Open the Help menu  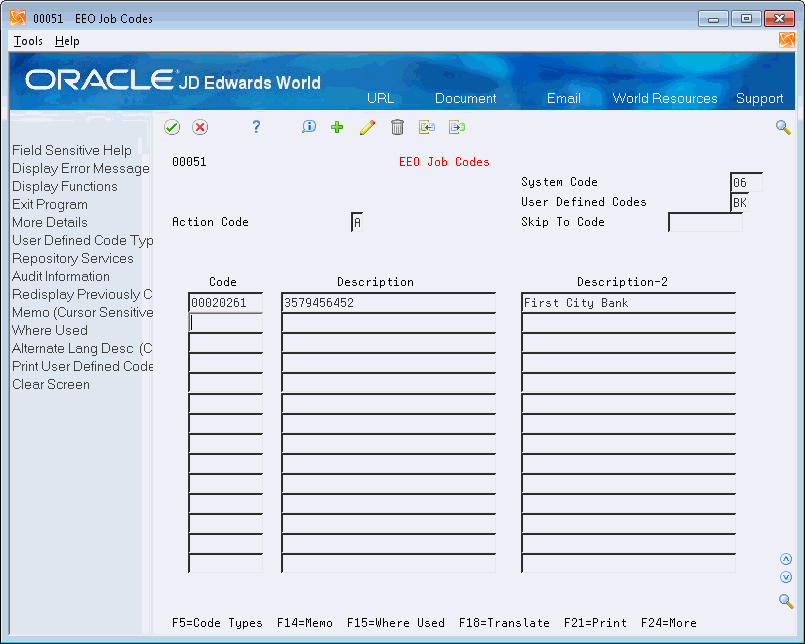(67, 41)
